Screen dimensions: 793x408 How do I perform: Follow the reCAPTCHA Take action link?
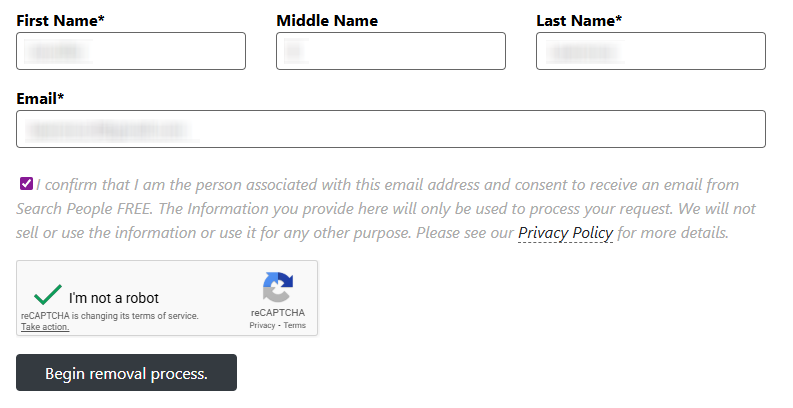[x=45, y=327]
